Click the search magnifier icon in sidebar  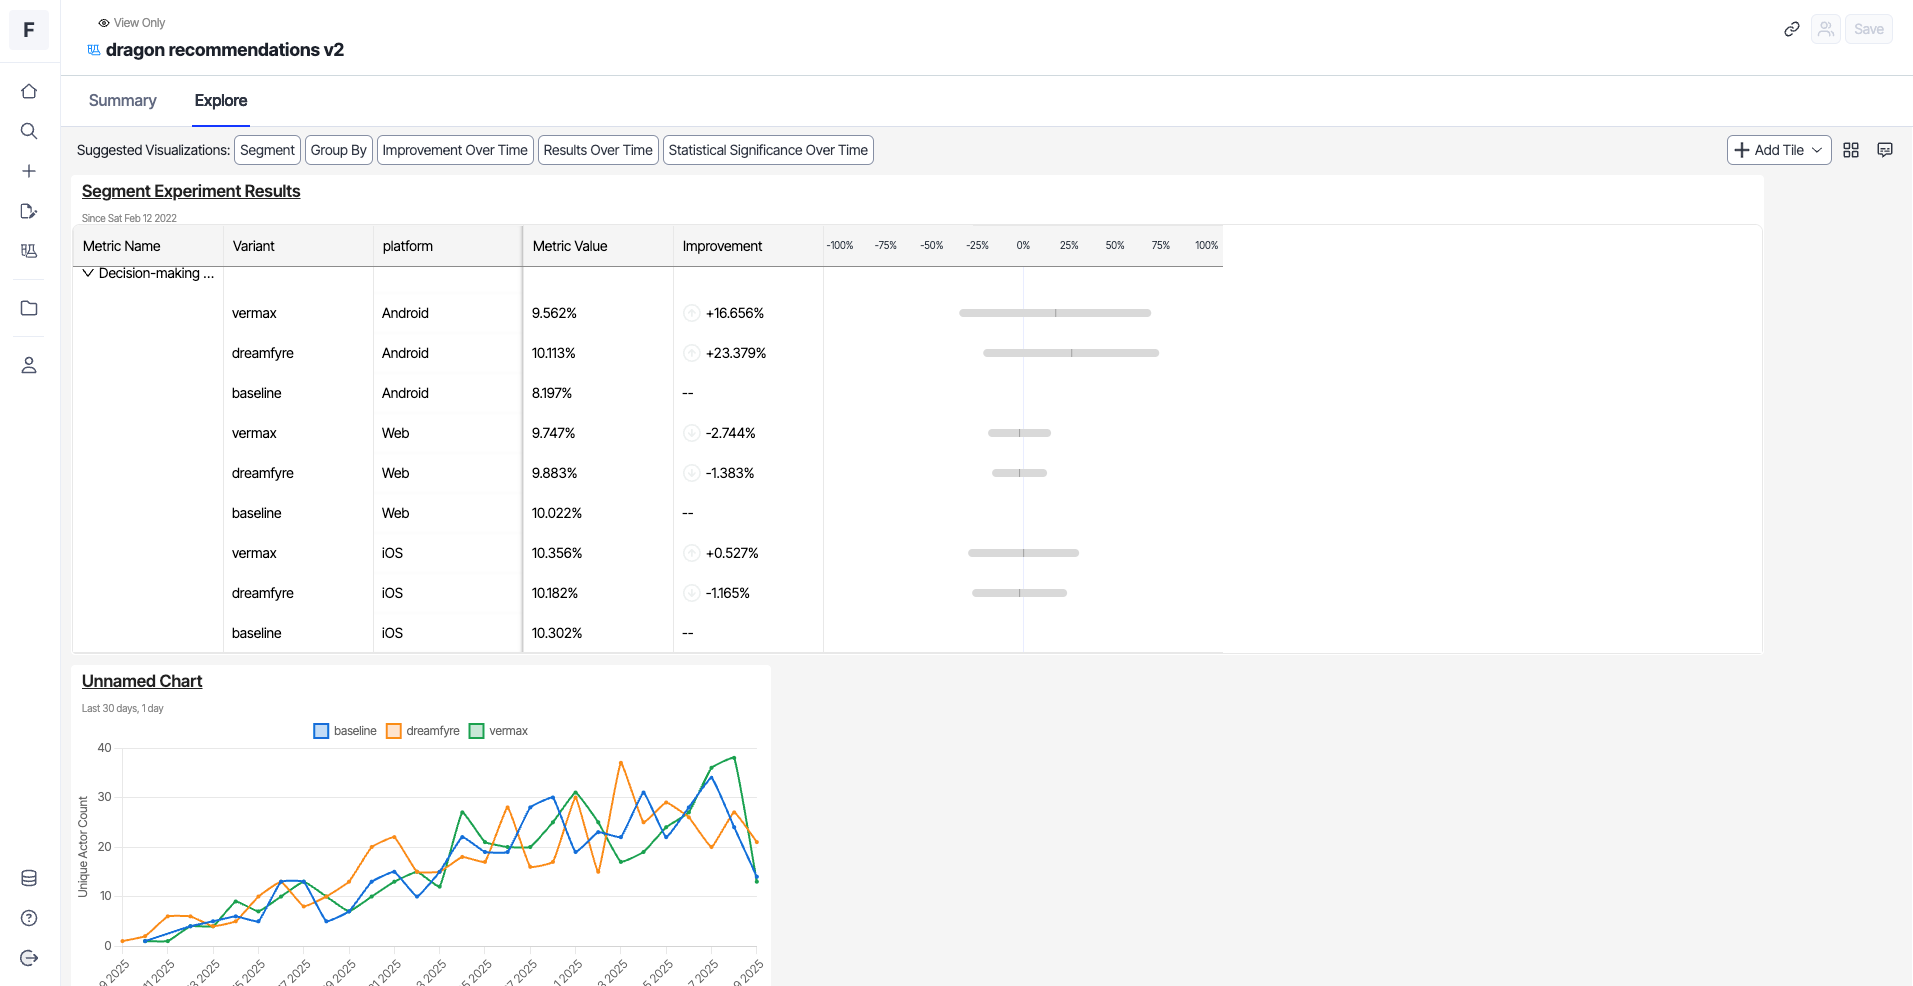(29, 131)
